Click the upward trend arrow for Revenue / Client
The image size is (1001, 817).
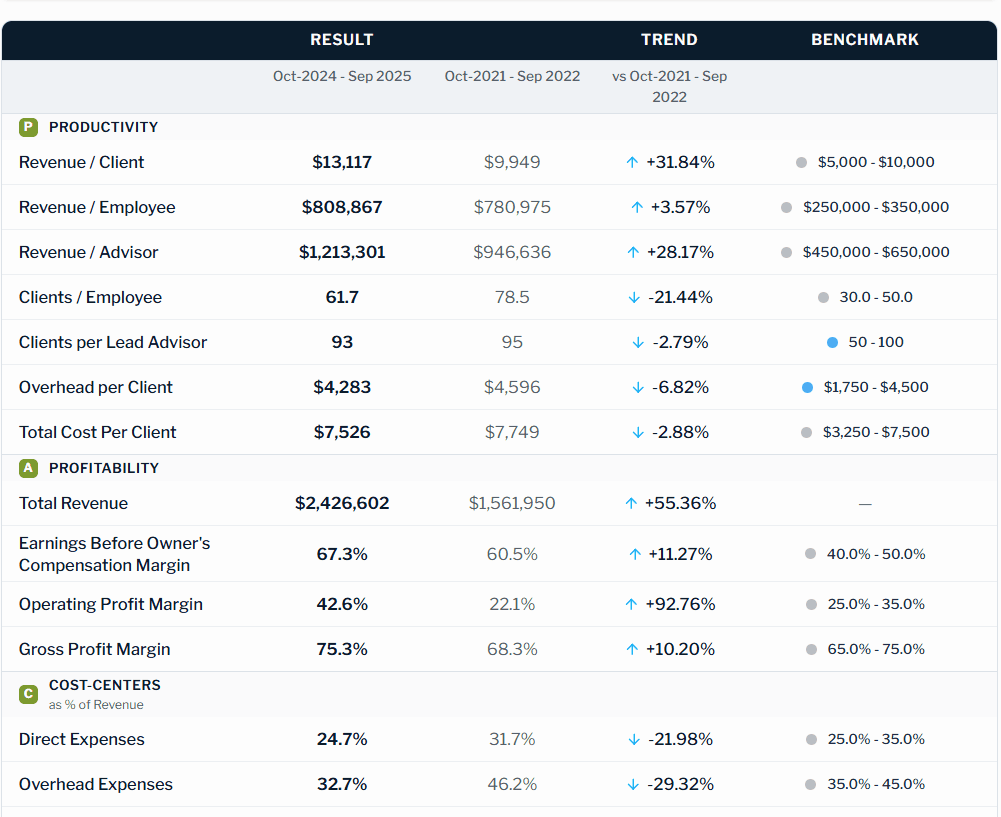click(630, 161)
